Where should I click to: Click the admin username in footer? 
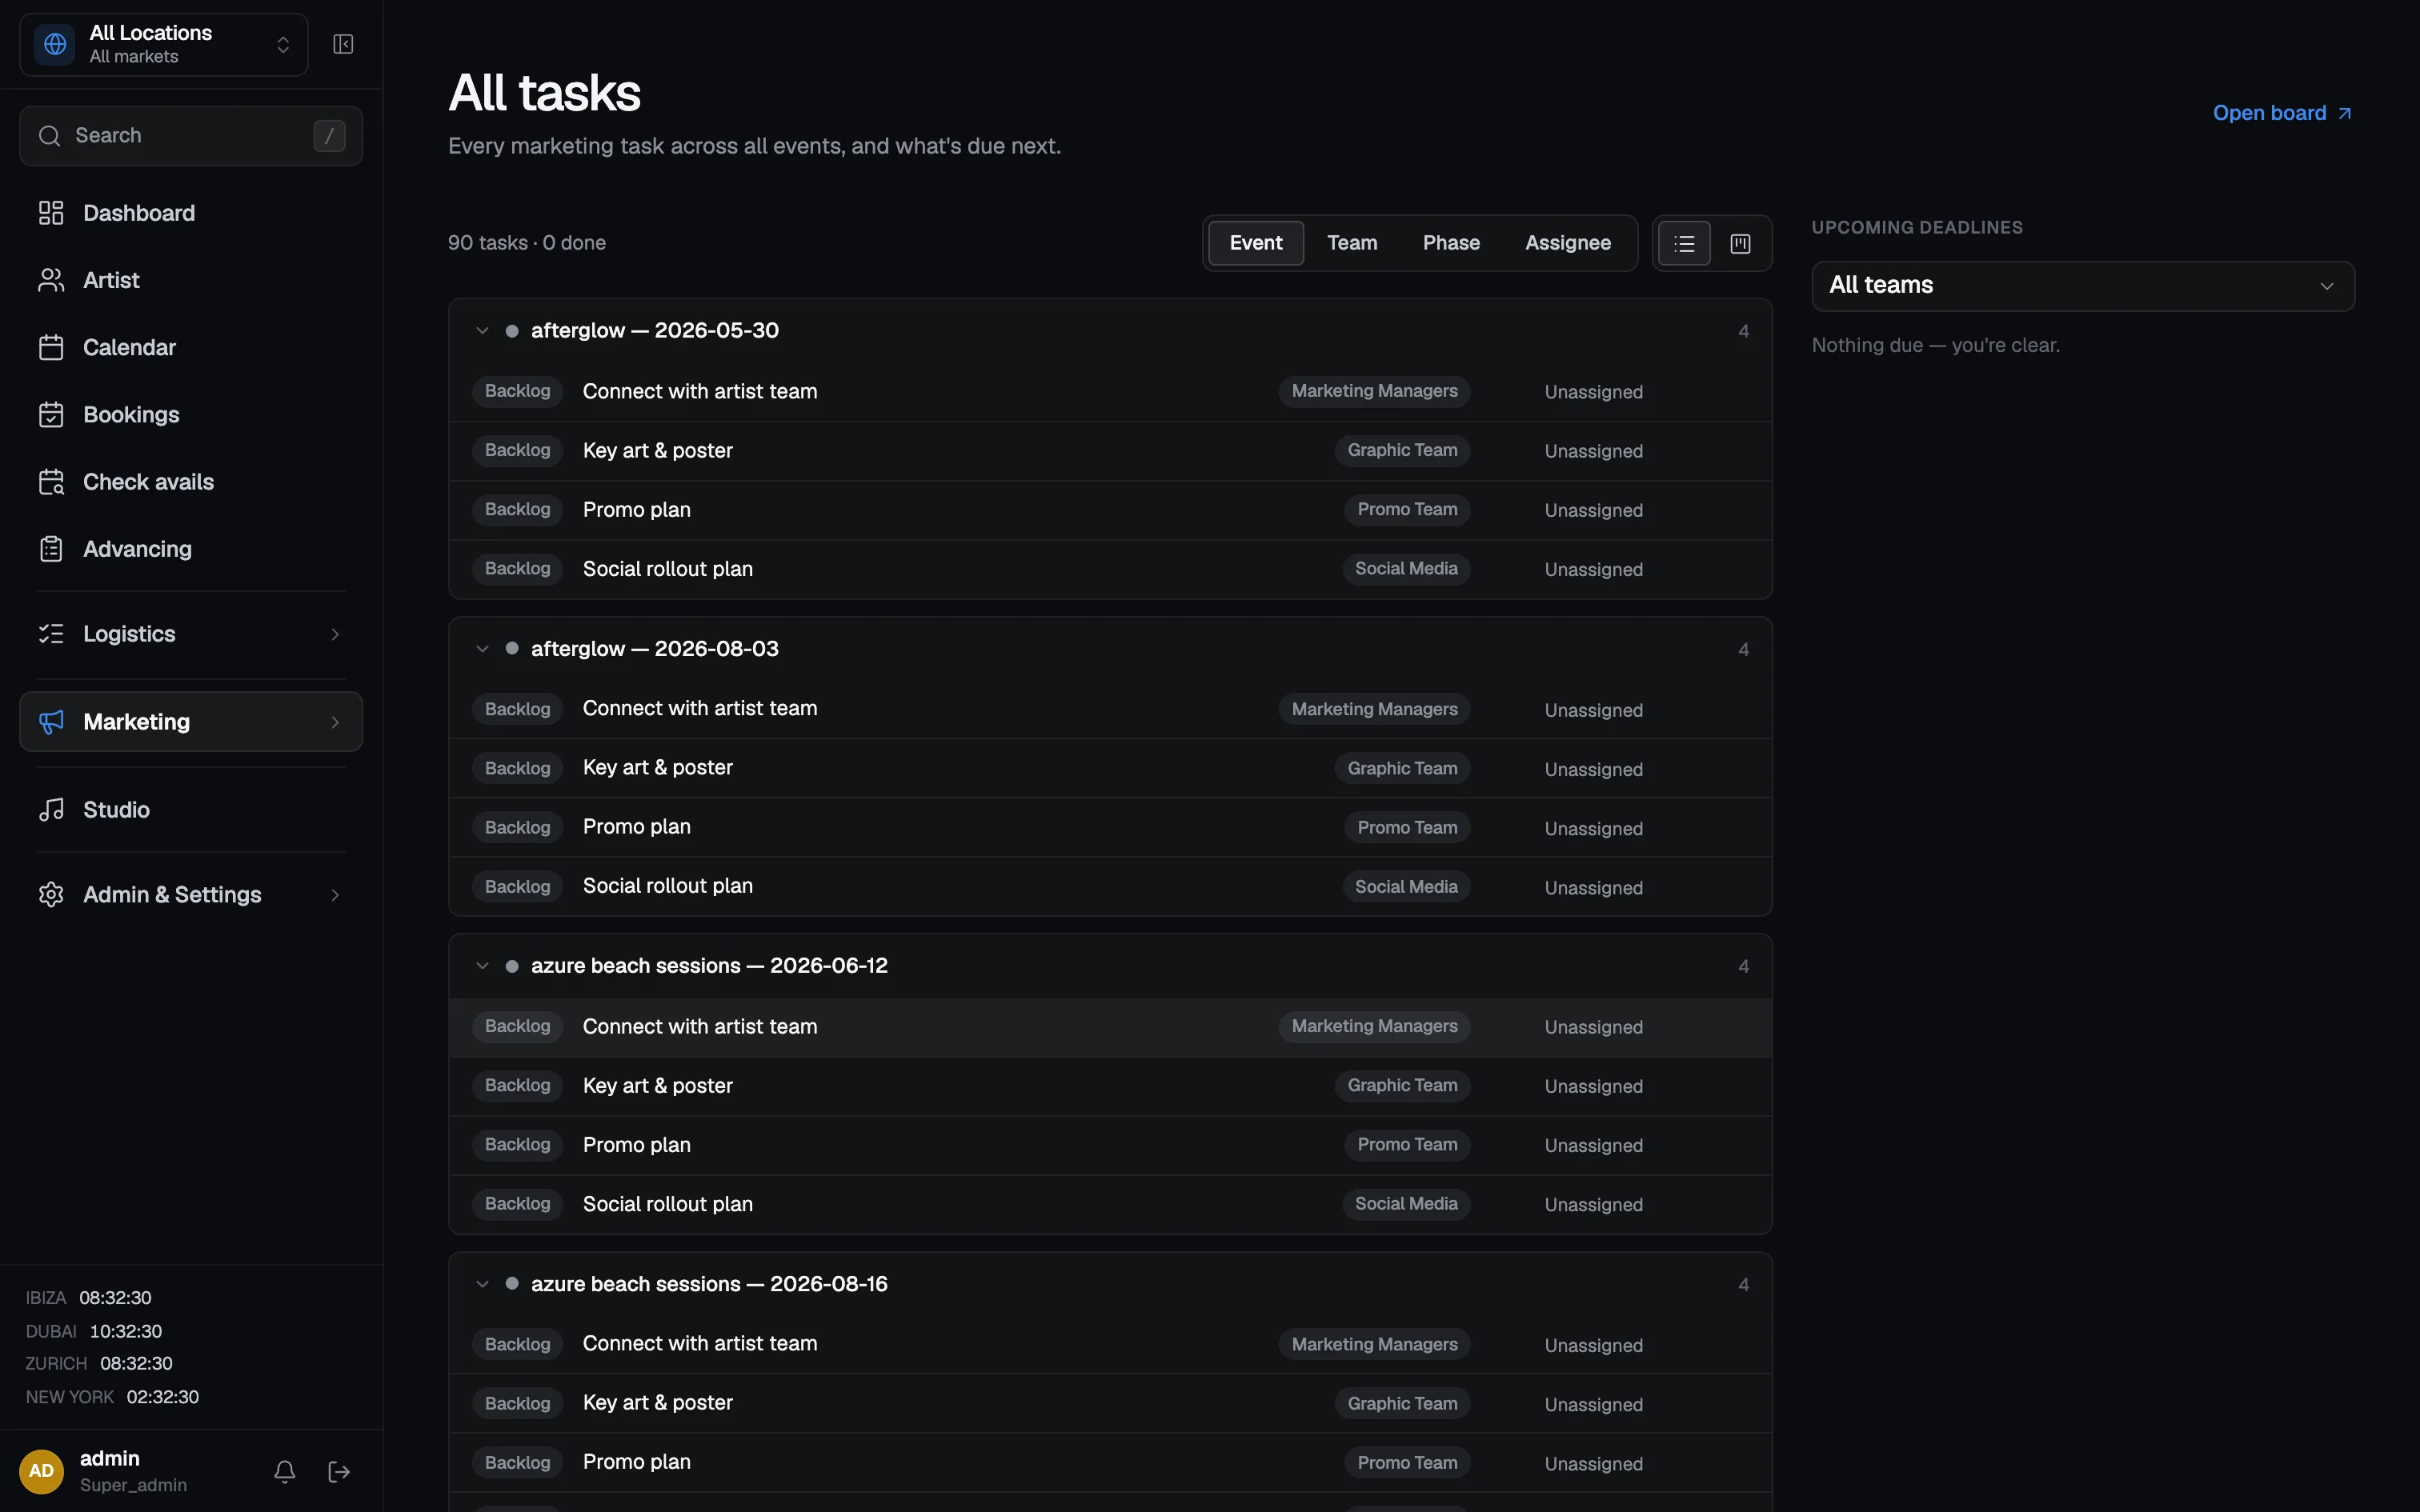(110, 1458)
